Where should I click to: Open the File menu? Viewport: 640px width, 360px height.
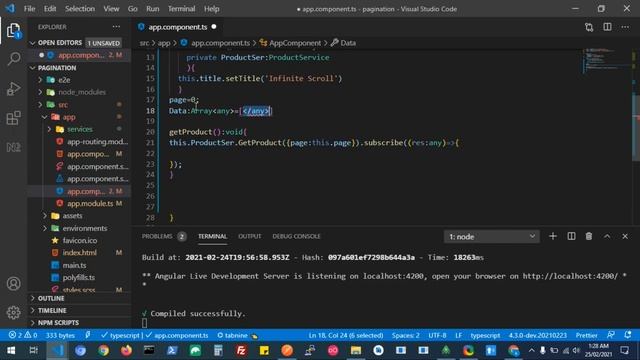pyautogui.click(x=29, y=9)
